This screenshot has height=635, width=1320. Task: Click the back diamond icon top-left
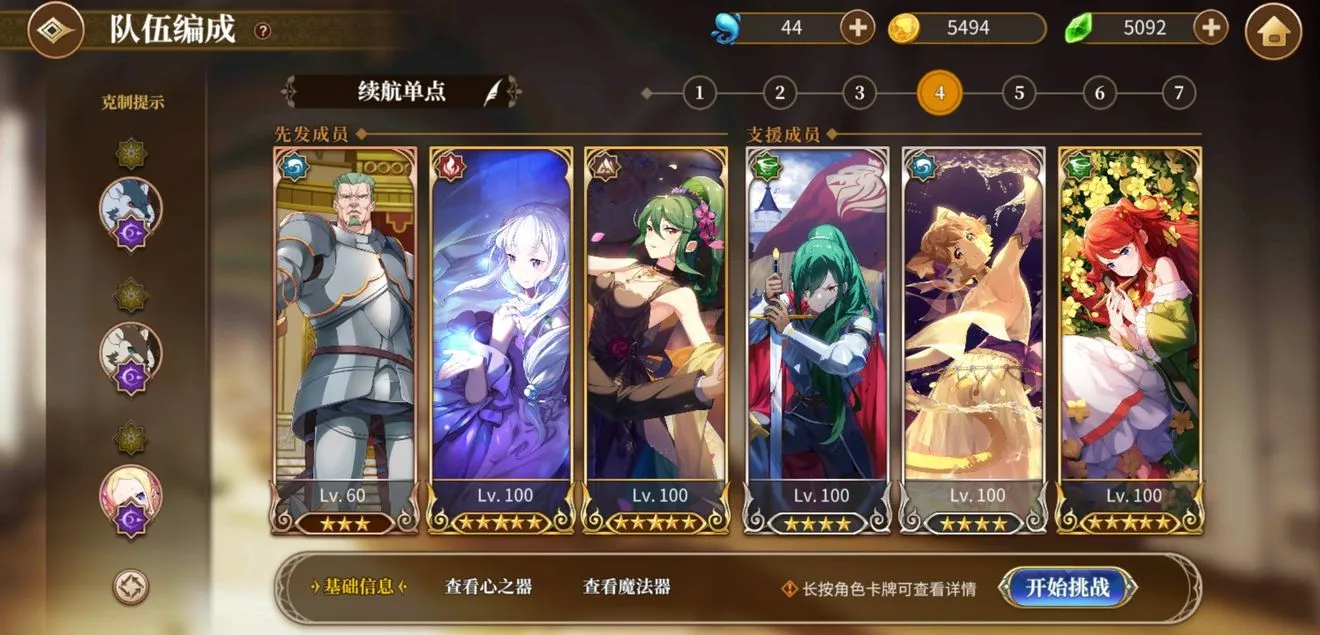point(55,30)
